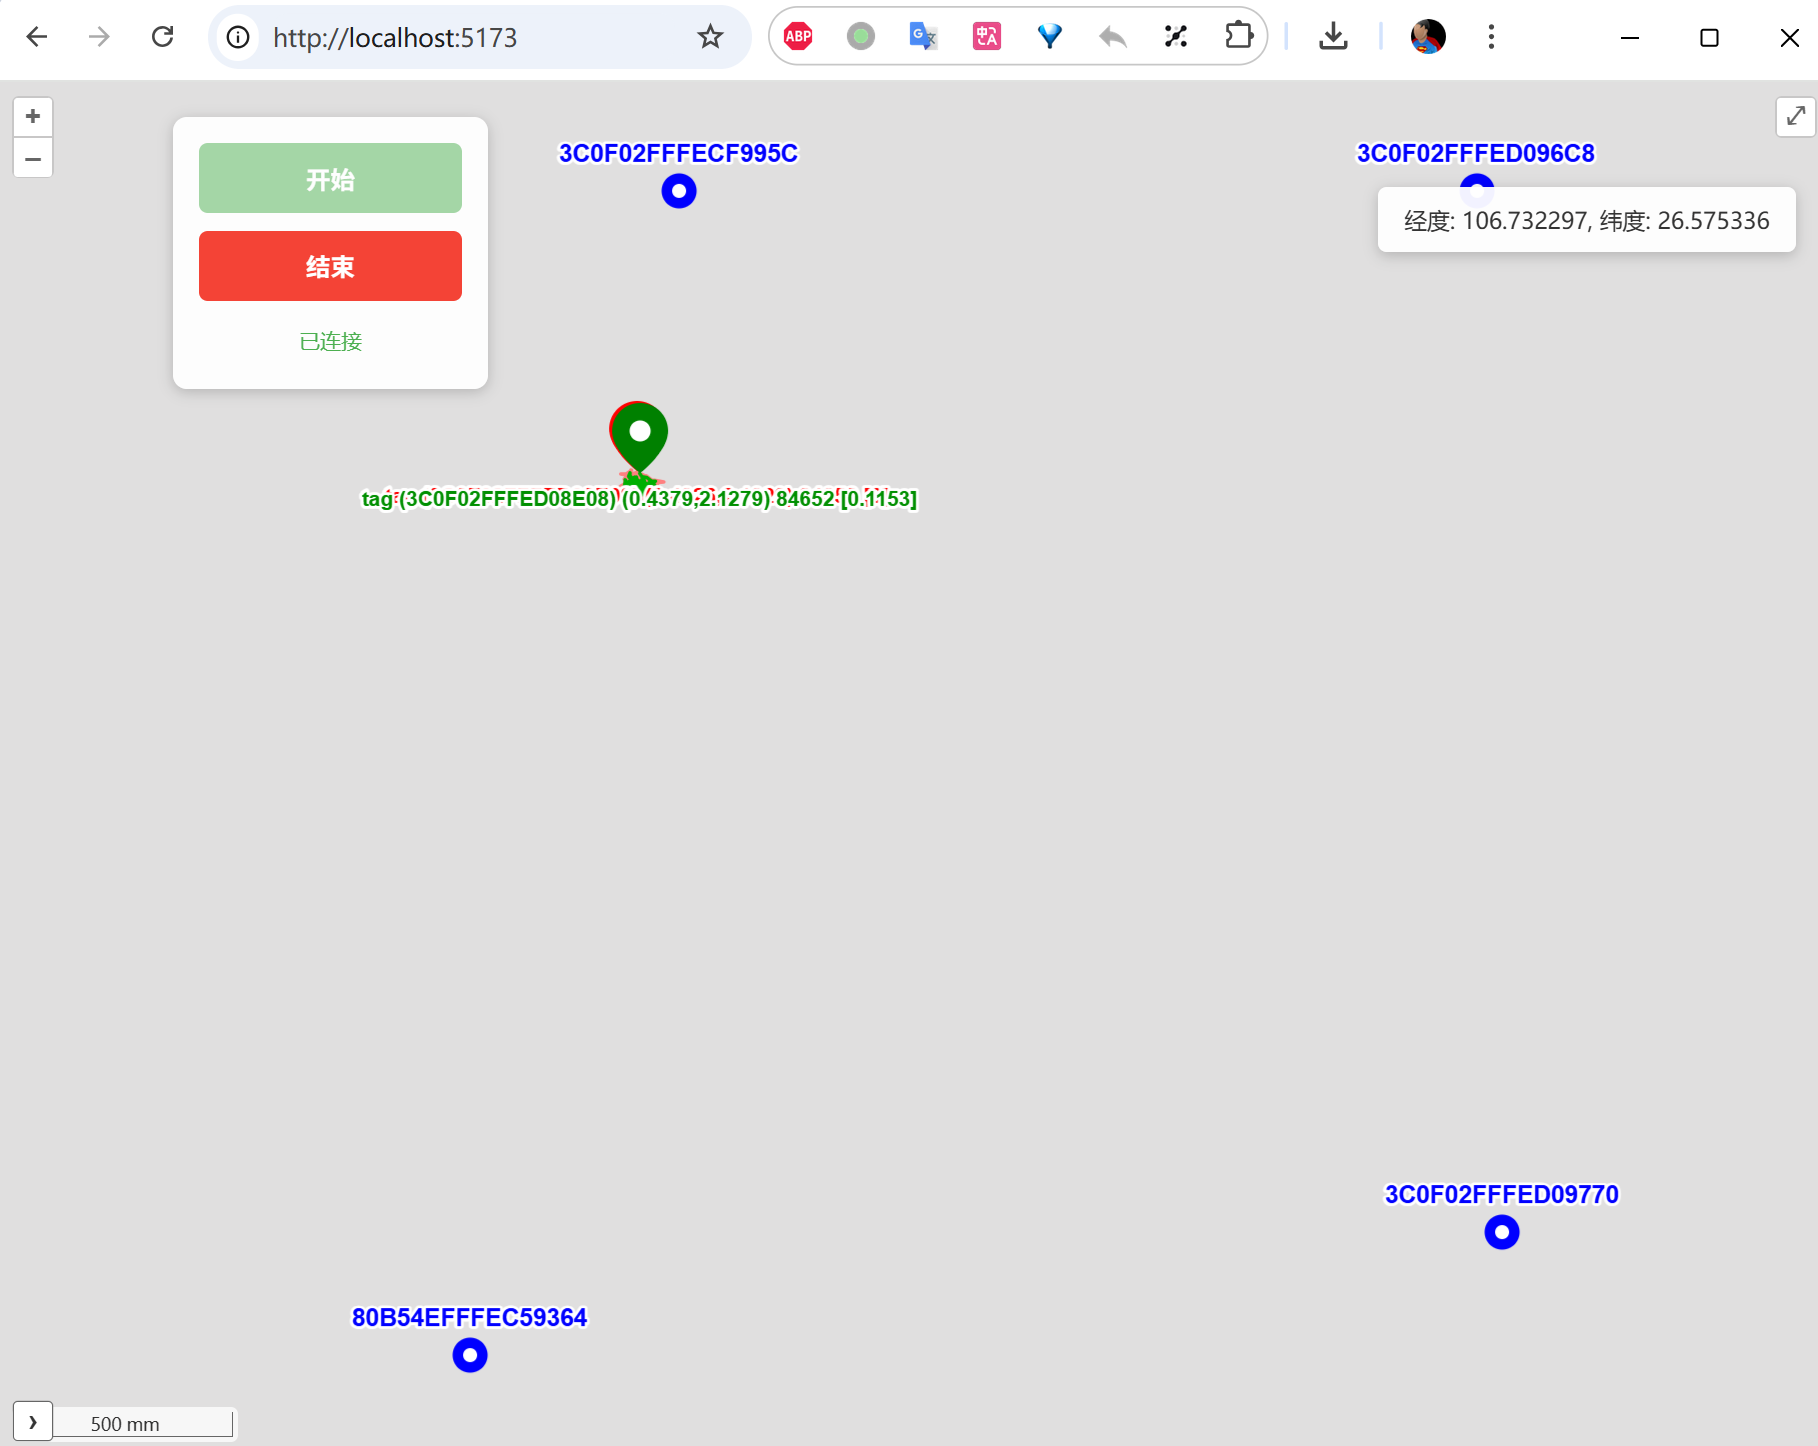Open the browser downloads panel
1818x1446 pixels.
pos(1333,37)
